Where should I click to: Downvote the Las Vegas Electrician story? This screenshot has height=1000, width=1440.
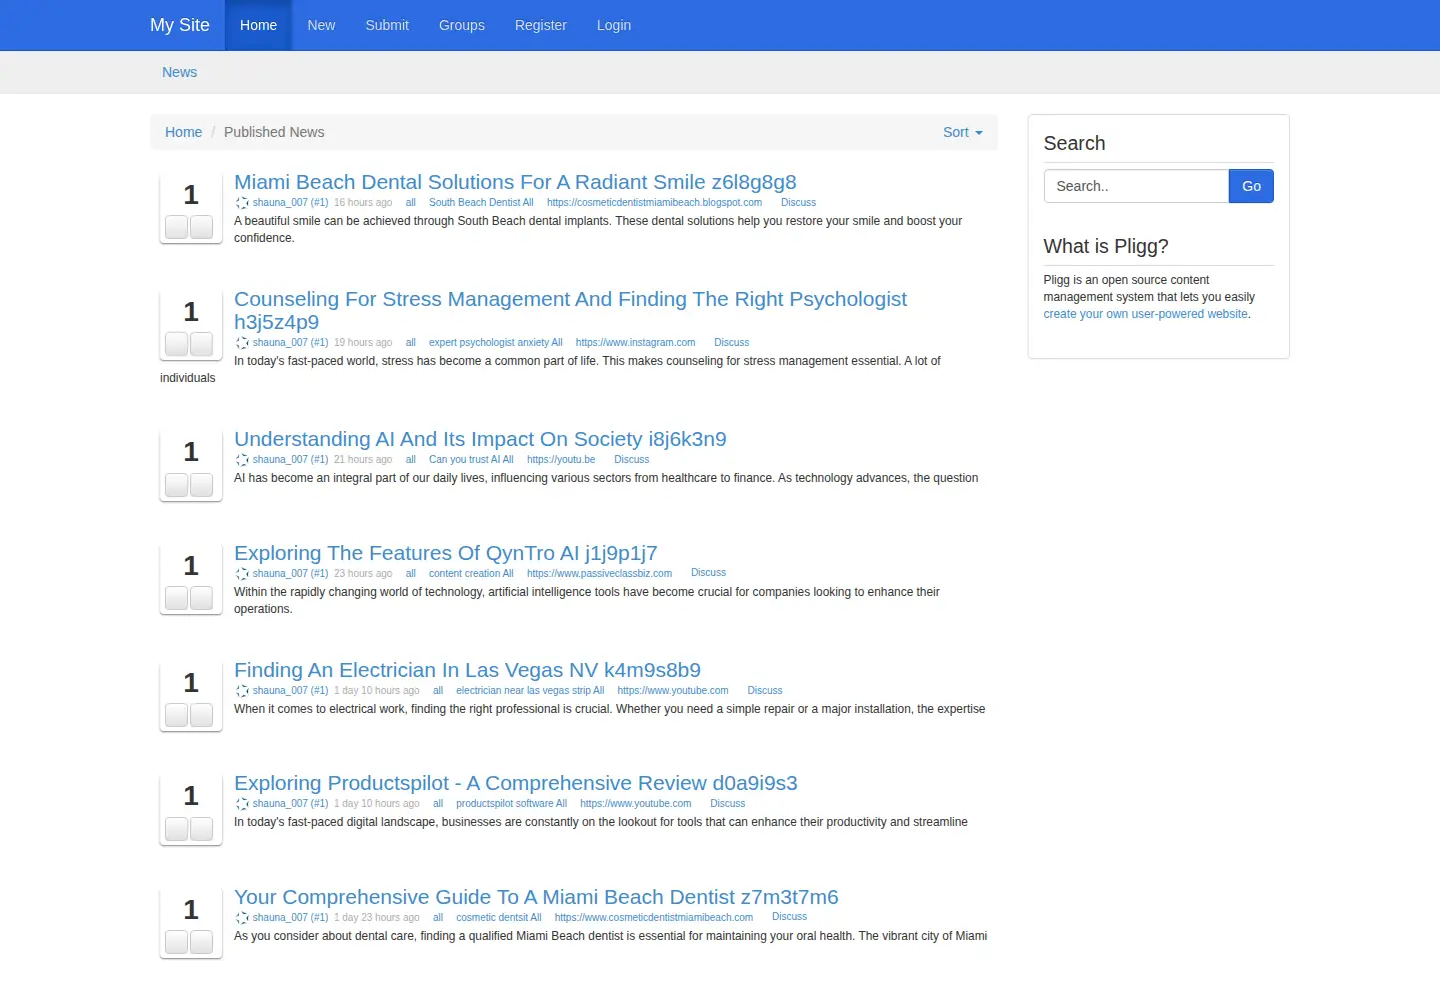[x=201, y=715]
